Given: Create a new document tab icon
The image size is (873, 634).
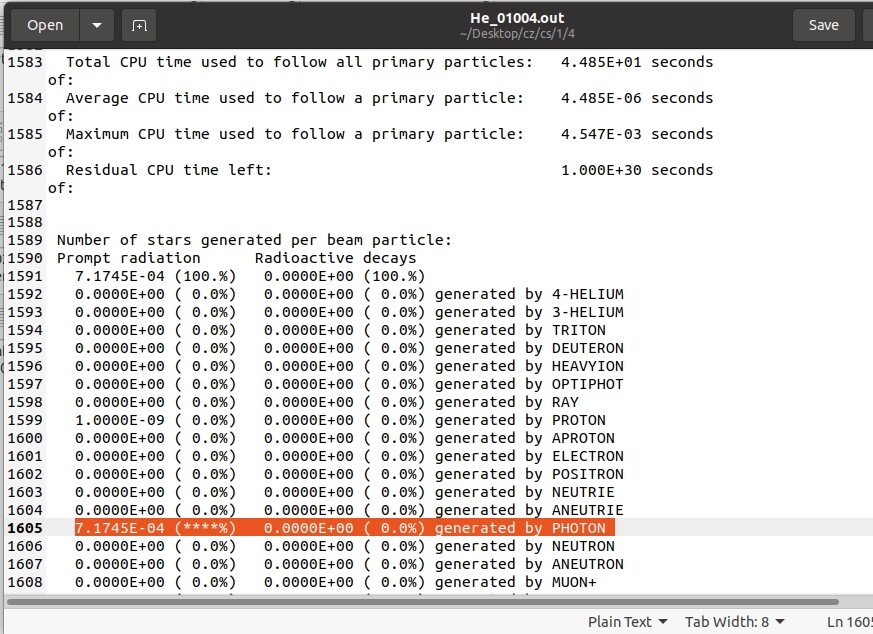Looking at the screenshot, I should [139, 25].
